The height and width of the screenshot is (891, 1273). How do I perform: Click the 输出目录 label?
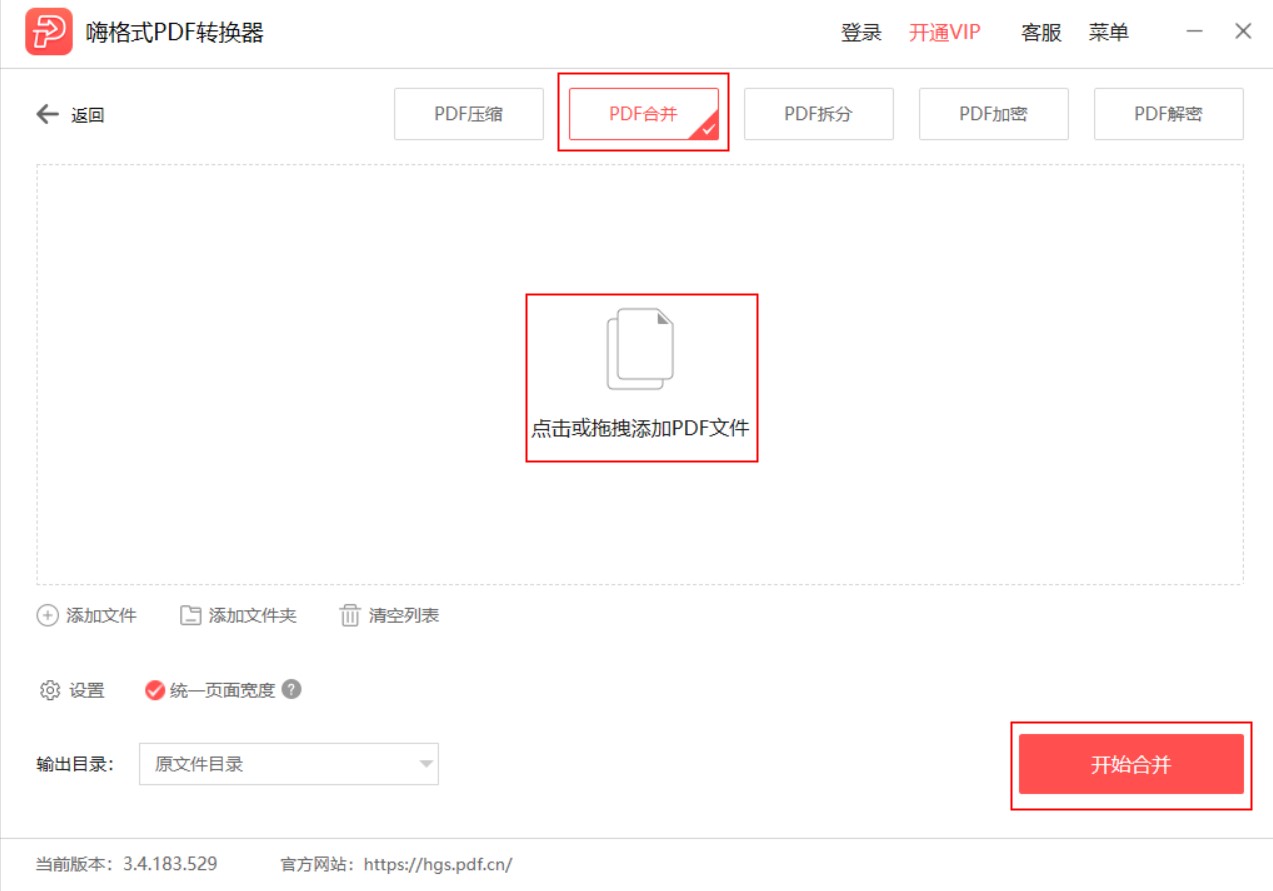[75, 764]
